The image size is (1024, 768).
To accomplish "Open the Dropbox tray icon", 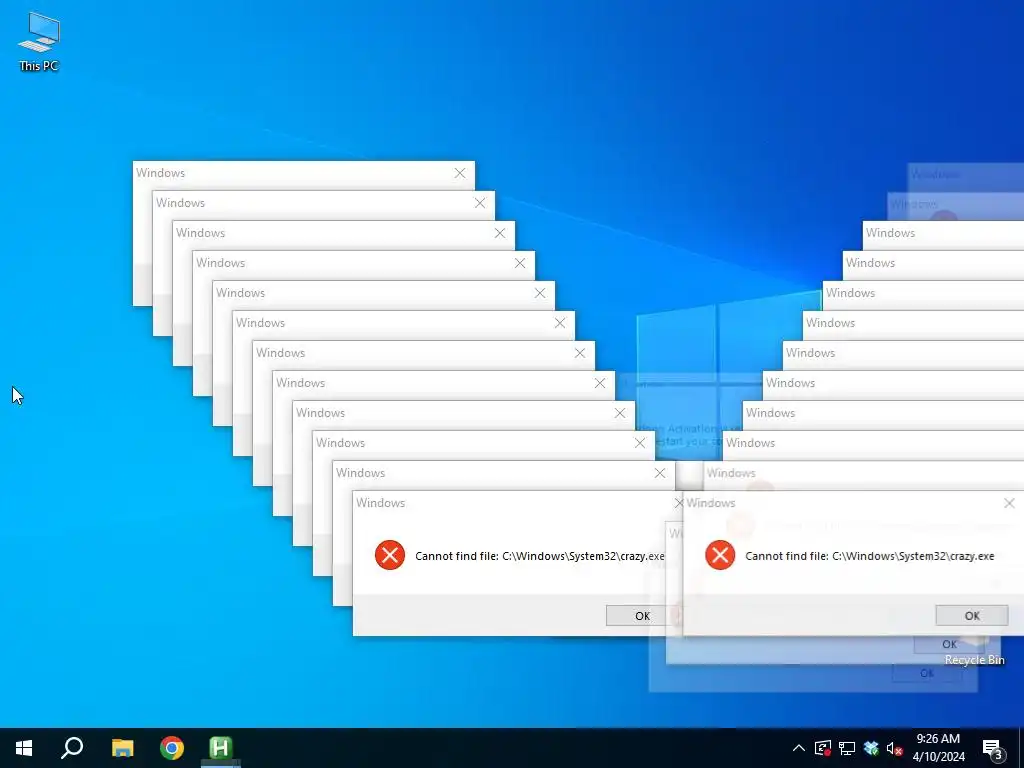I will [871, 748].
